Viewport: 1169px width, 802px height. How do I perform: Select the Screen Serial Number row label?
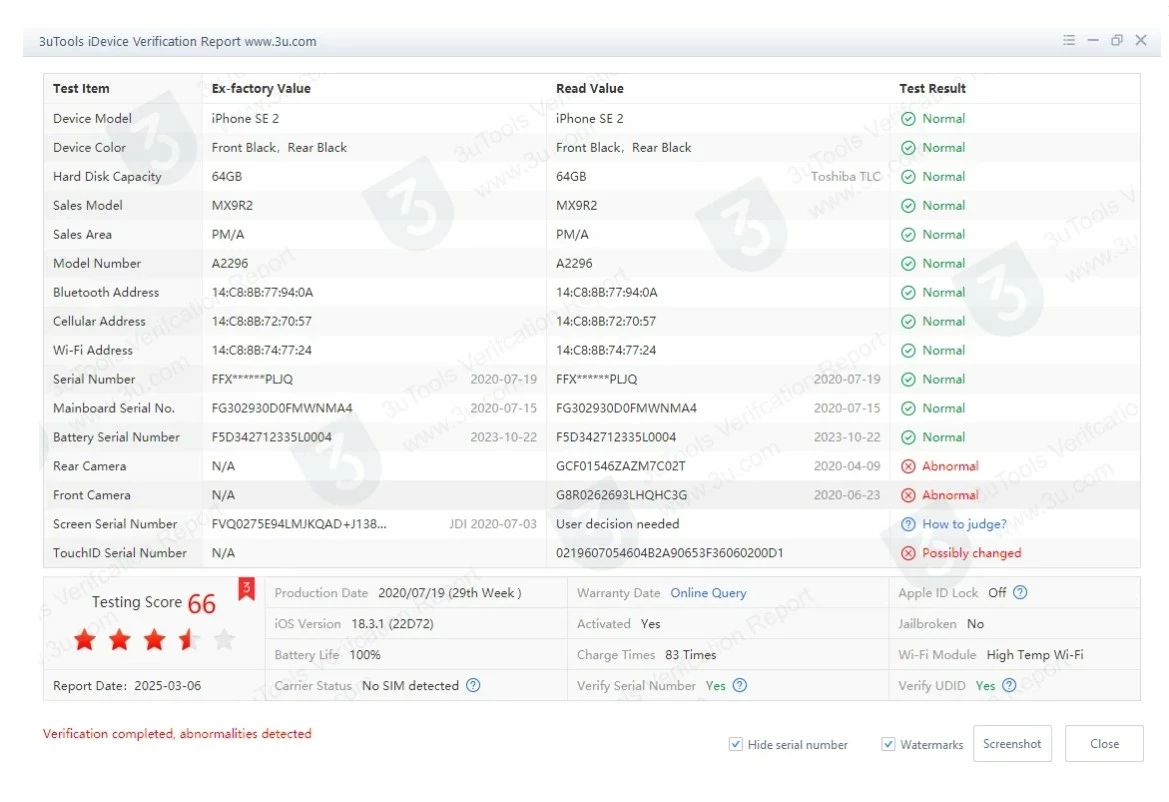click(115, 525)
